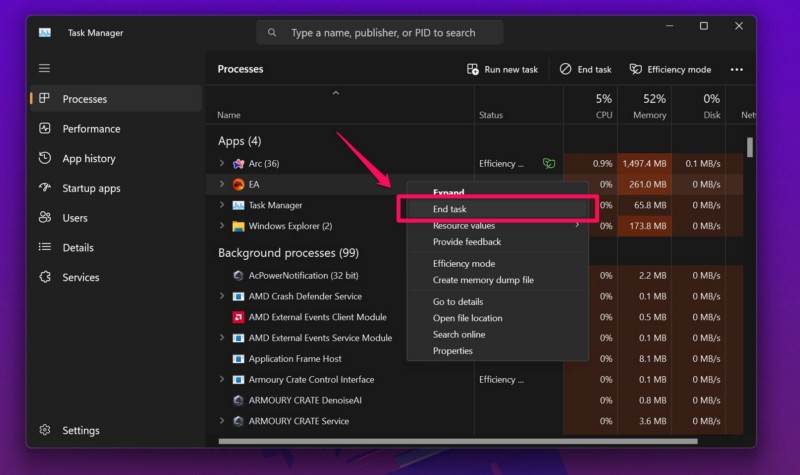The image size is (800, 475).
Task: Toggle Efficiency mode in the toolbar
Action: tap(669, 69)
